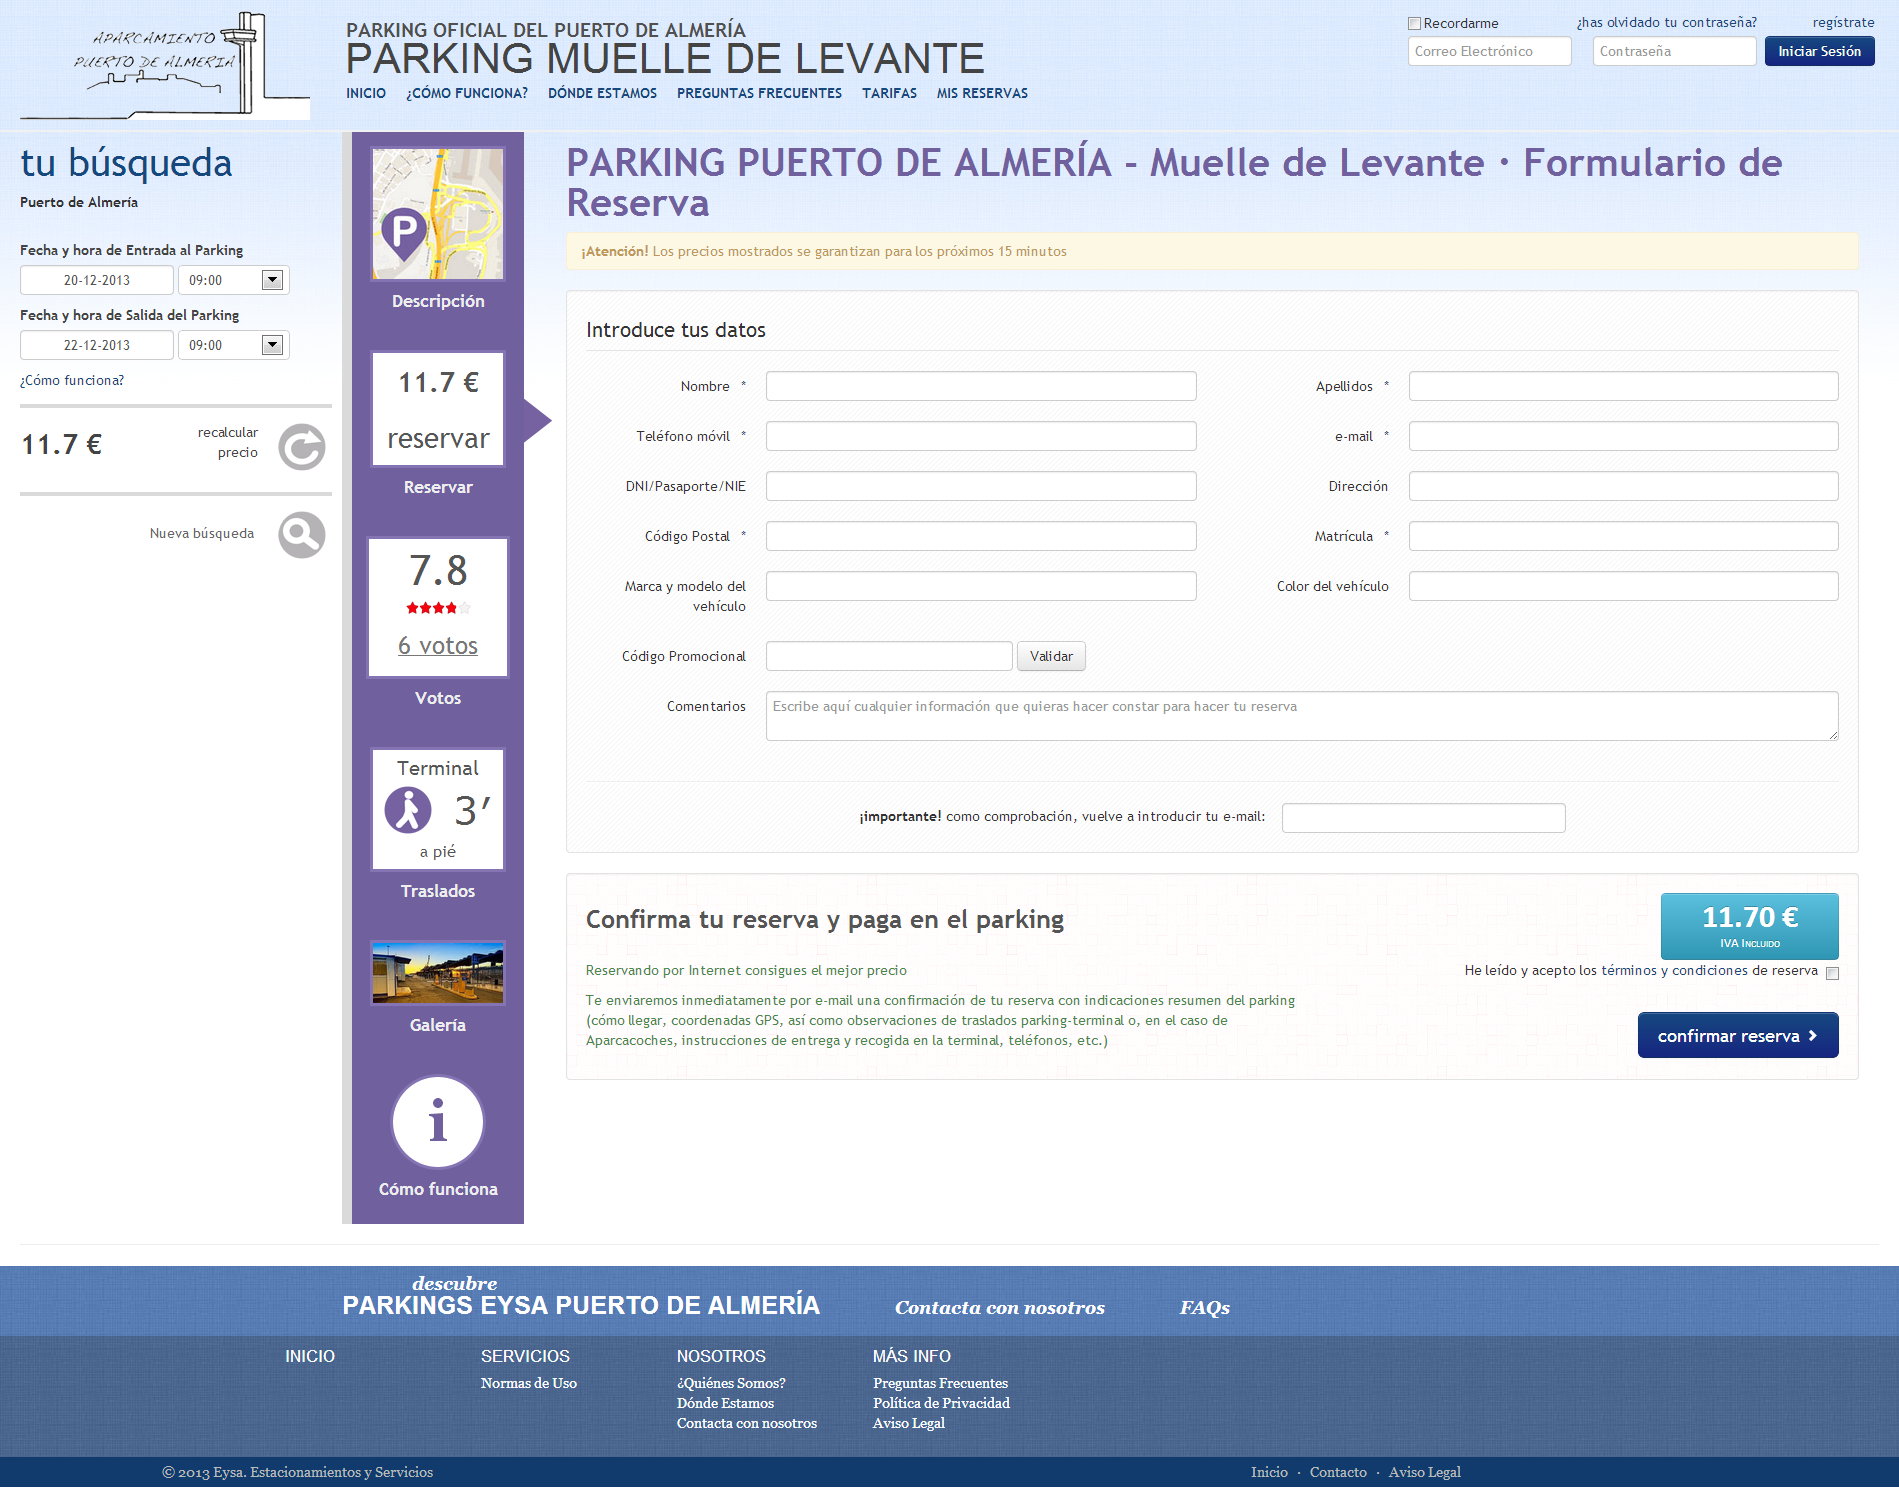The height and width of the screenshot is (1489, 1899).
Task: Focus the Código Promocional input field
Action: point(889,656)
